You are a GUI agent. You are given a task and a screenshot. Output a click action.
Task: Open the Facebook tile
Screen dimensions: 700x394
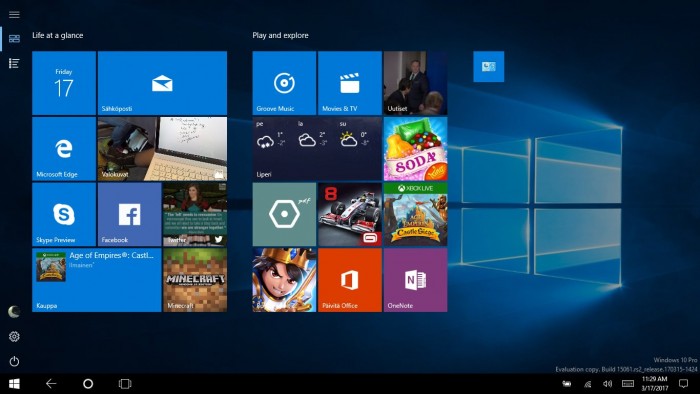[x=129, y=215]
